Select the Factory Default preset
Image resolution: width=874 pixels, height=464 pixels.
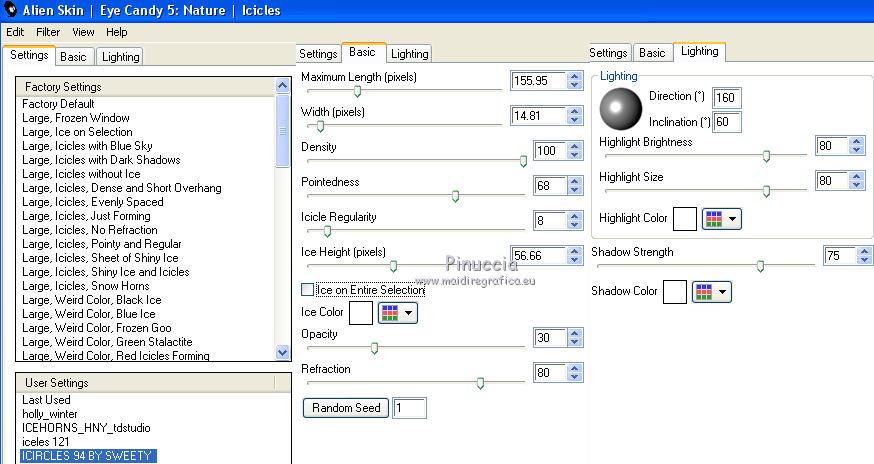point(59,104)
